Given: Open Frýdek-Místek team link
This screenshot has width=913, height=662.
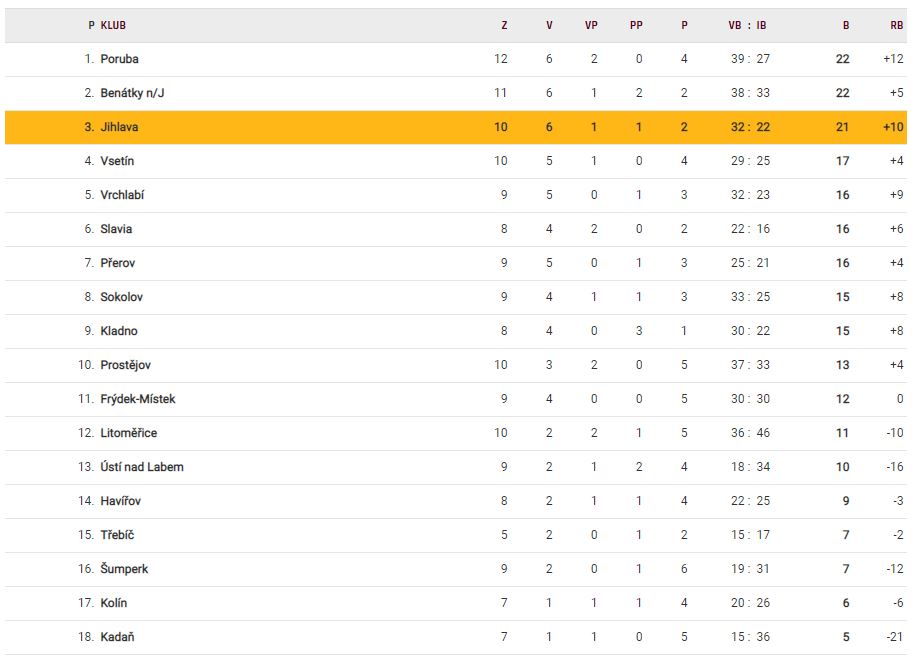Looking at the screenshot, I should coord(137,399).
